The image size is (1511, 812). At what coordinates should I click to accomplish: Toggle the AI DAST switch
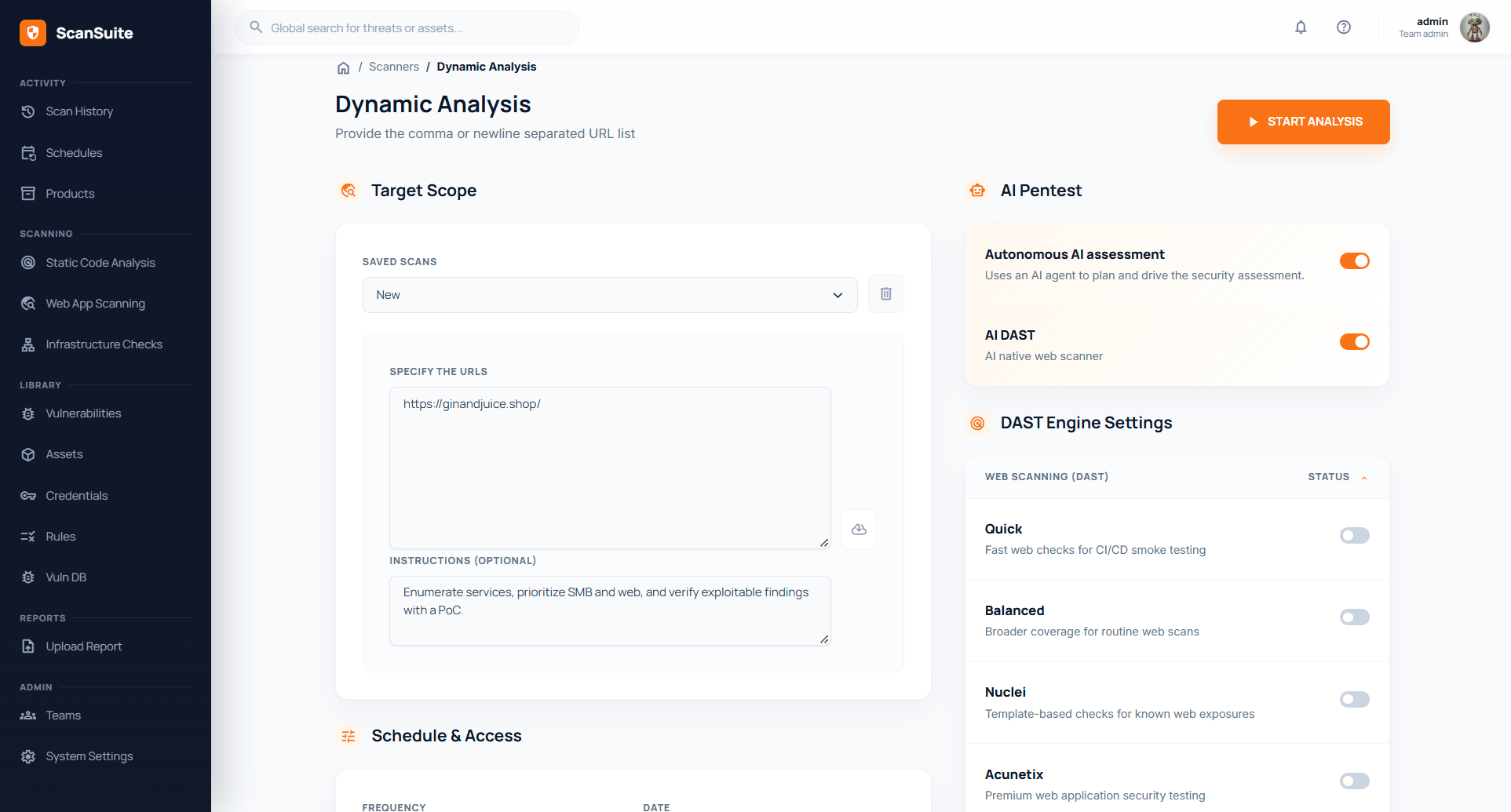pyautogui.click(x=1354, y=342)
